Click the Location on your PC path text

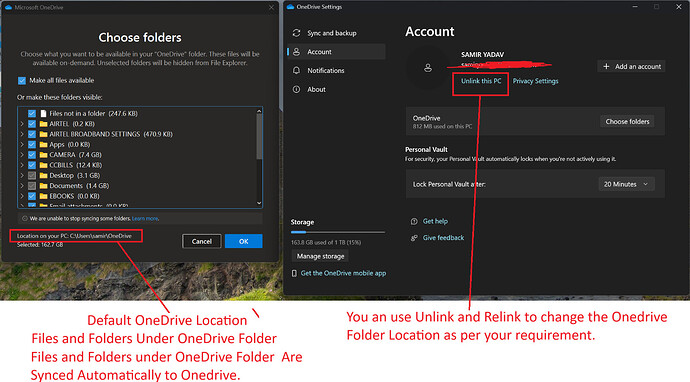[x=74, y=236]
